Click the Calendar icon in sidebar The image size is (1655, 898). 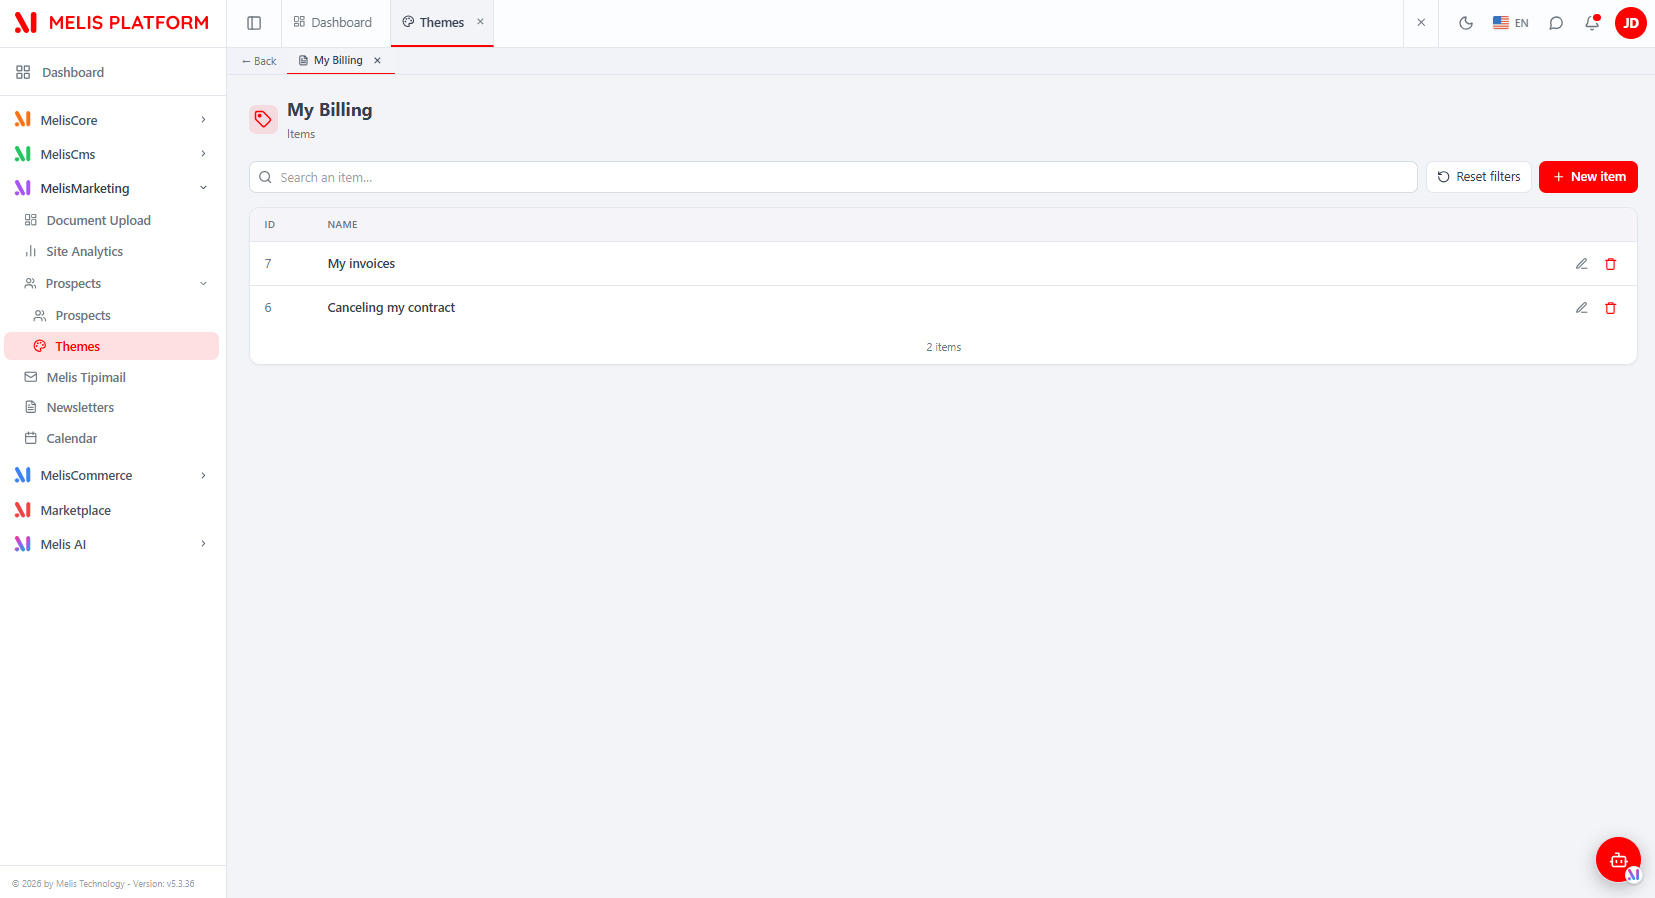[x=31, y=438]
